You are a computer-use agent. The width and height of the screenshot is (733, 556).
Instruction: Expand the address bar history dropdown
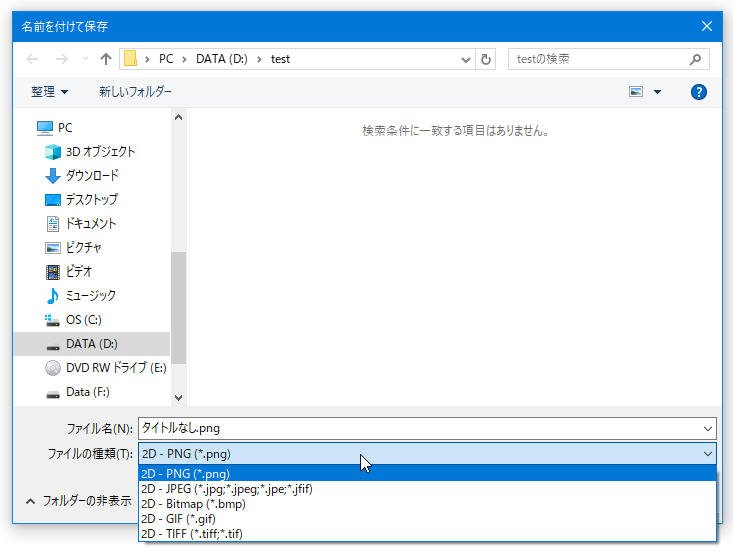pos(466,59)
